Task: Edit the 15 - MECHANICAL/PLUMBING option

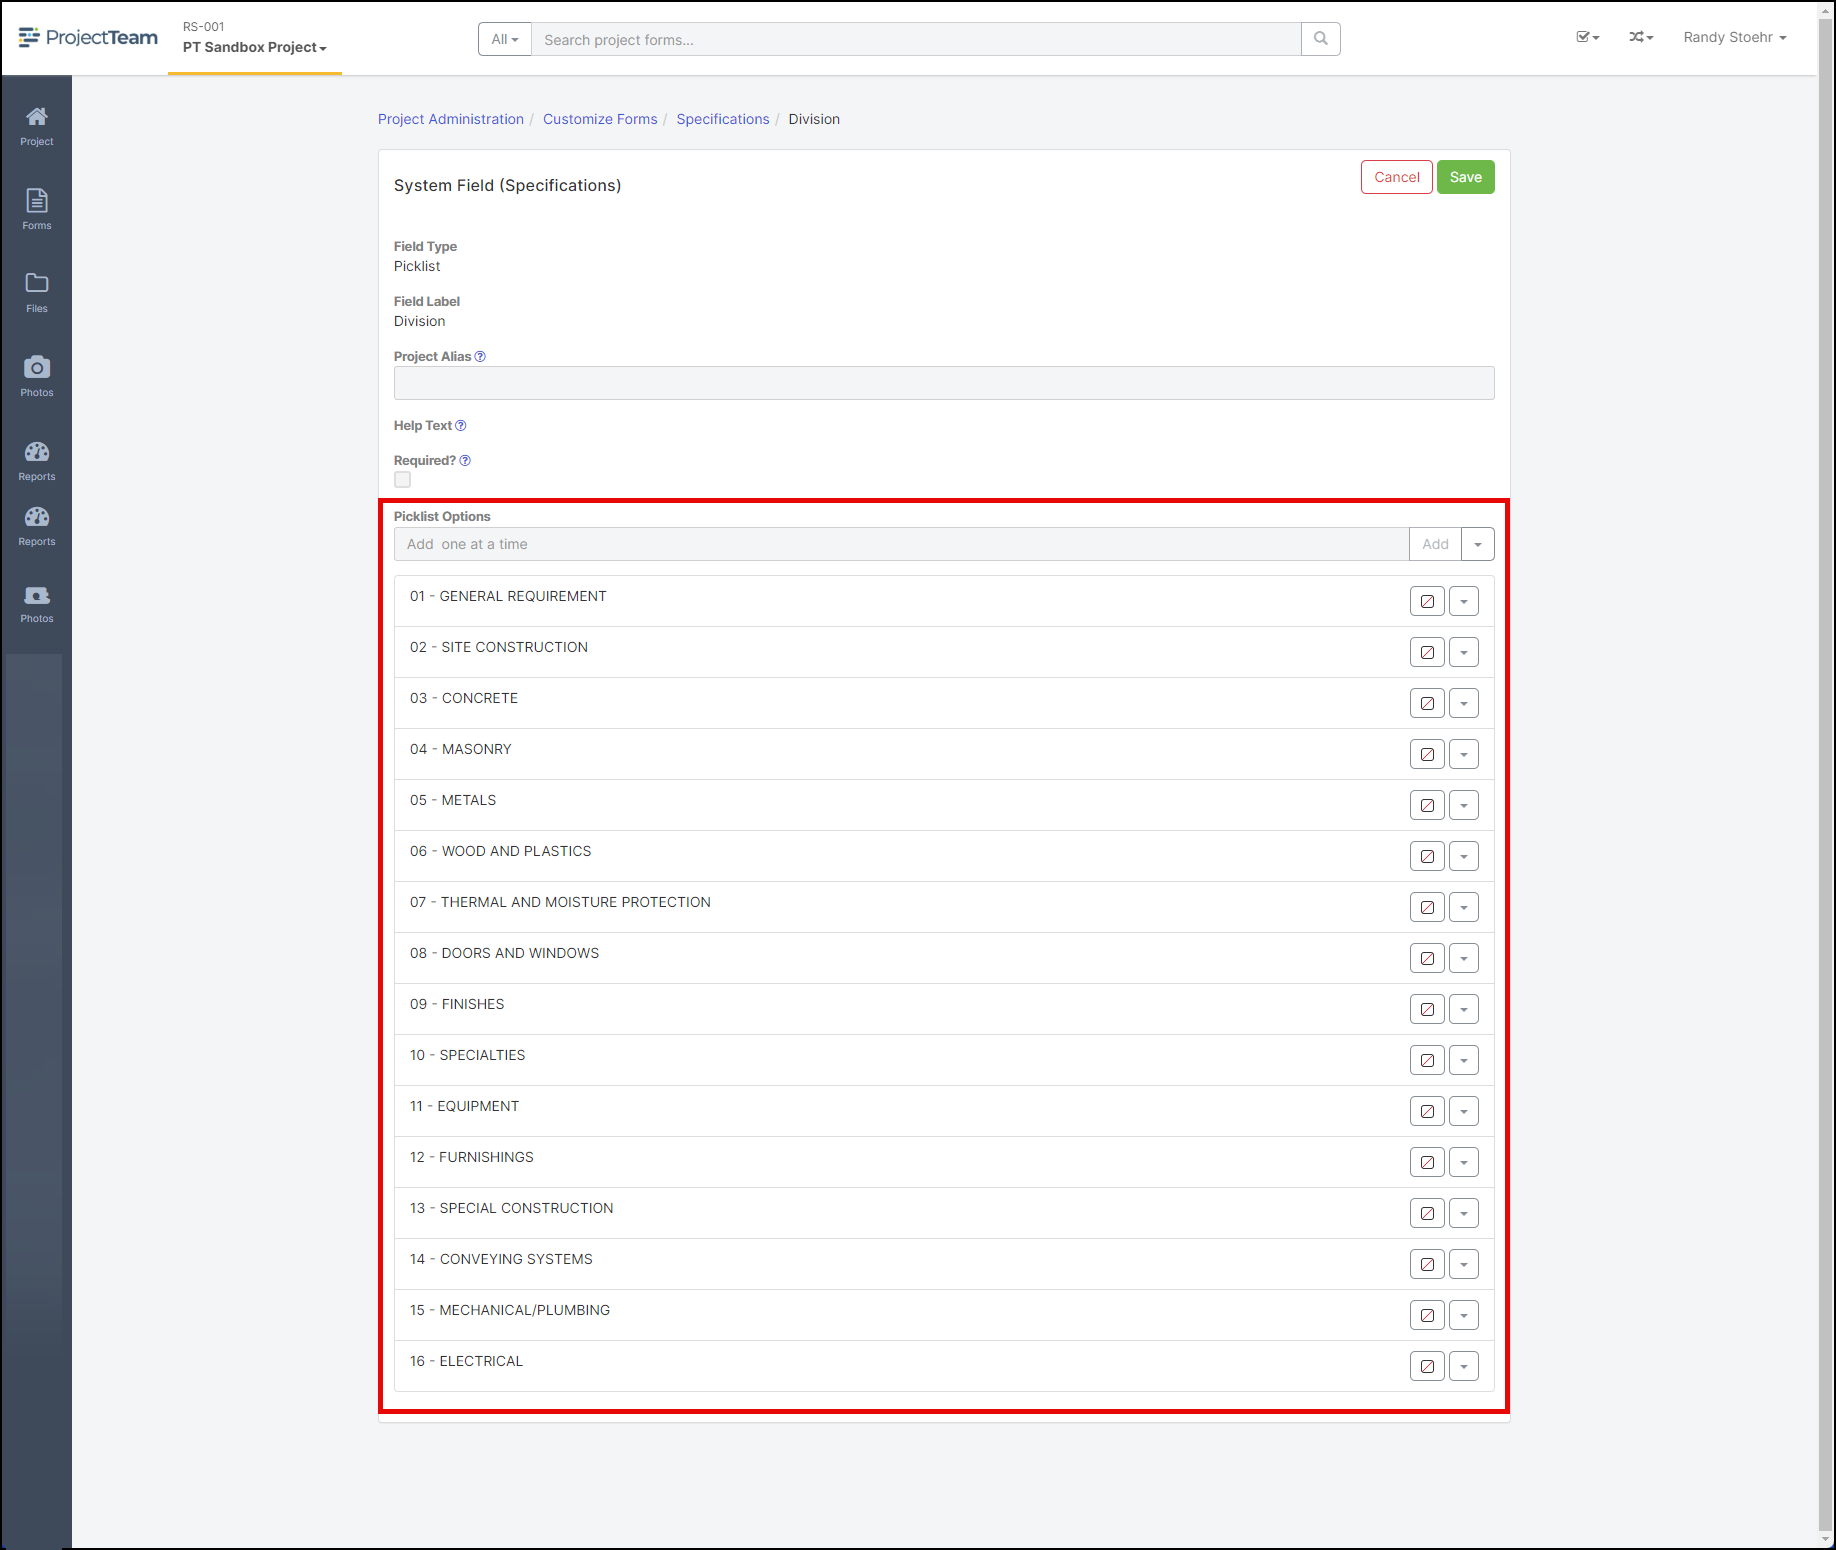Action: pyautogui.click(x=1427, y=1316)
